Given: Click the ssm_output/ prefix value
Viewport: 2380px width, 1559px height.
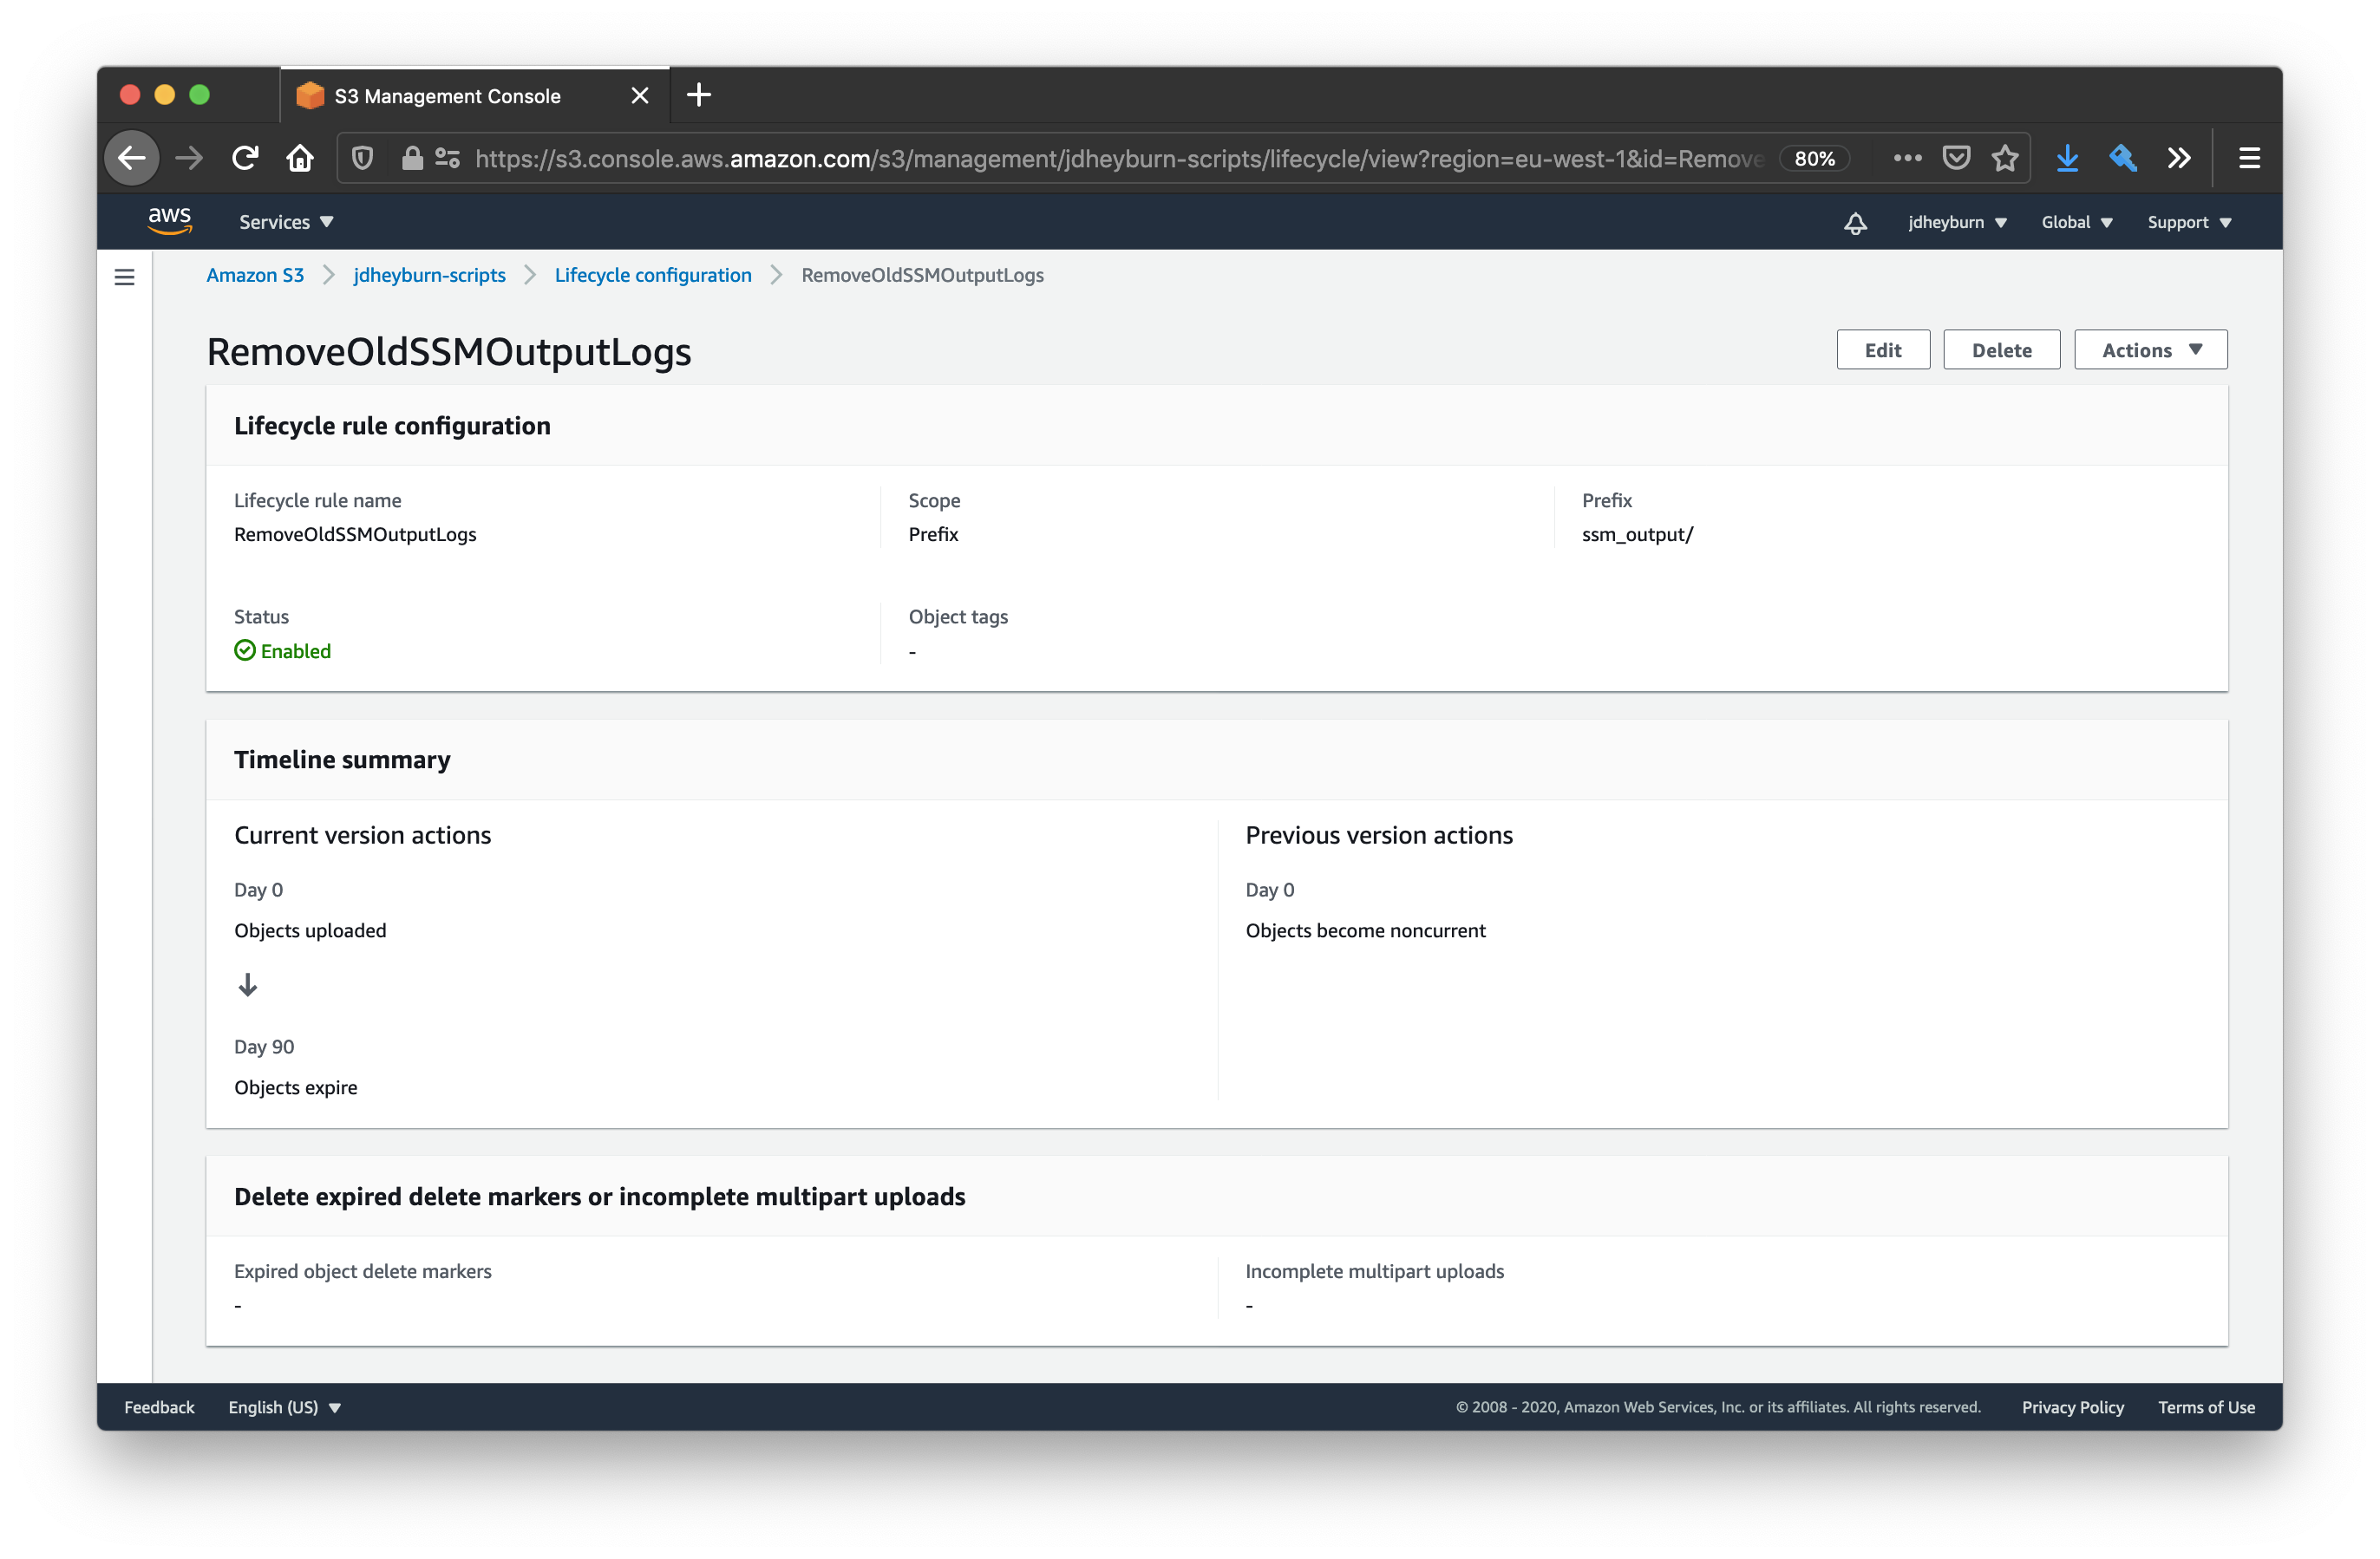Looking at the screenshot, I should [x=1637, y=534].
